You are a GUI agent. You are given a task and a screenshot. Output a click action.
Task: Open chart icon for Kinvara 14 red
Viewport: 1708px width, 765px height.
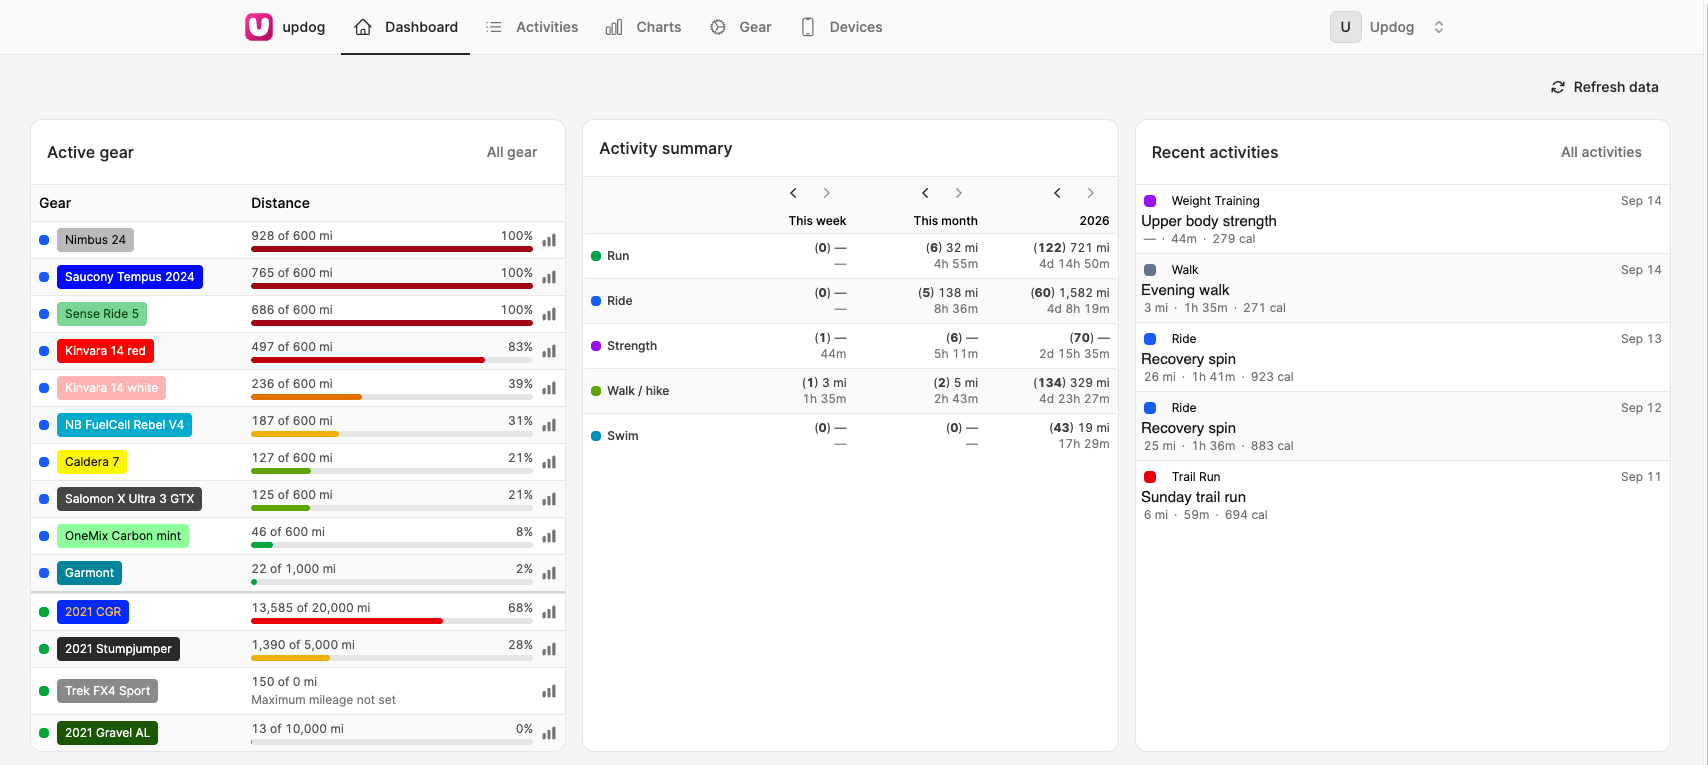pos(549,351)
